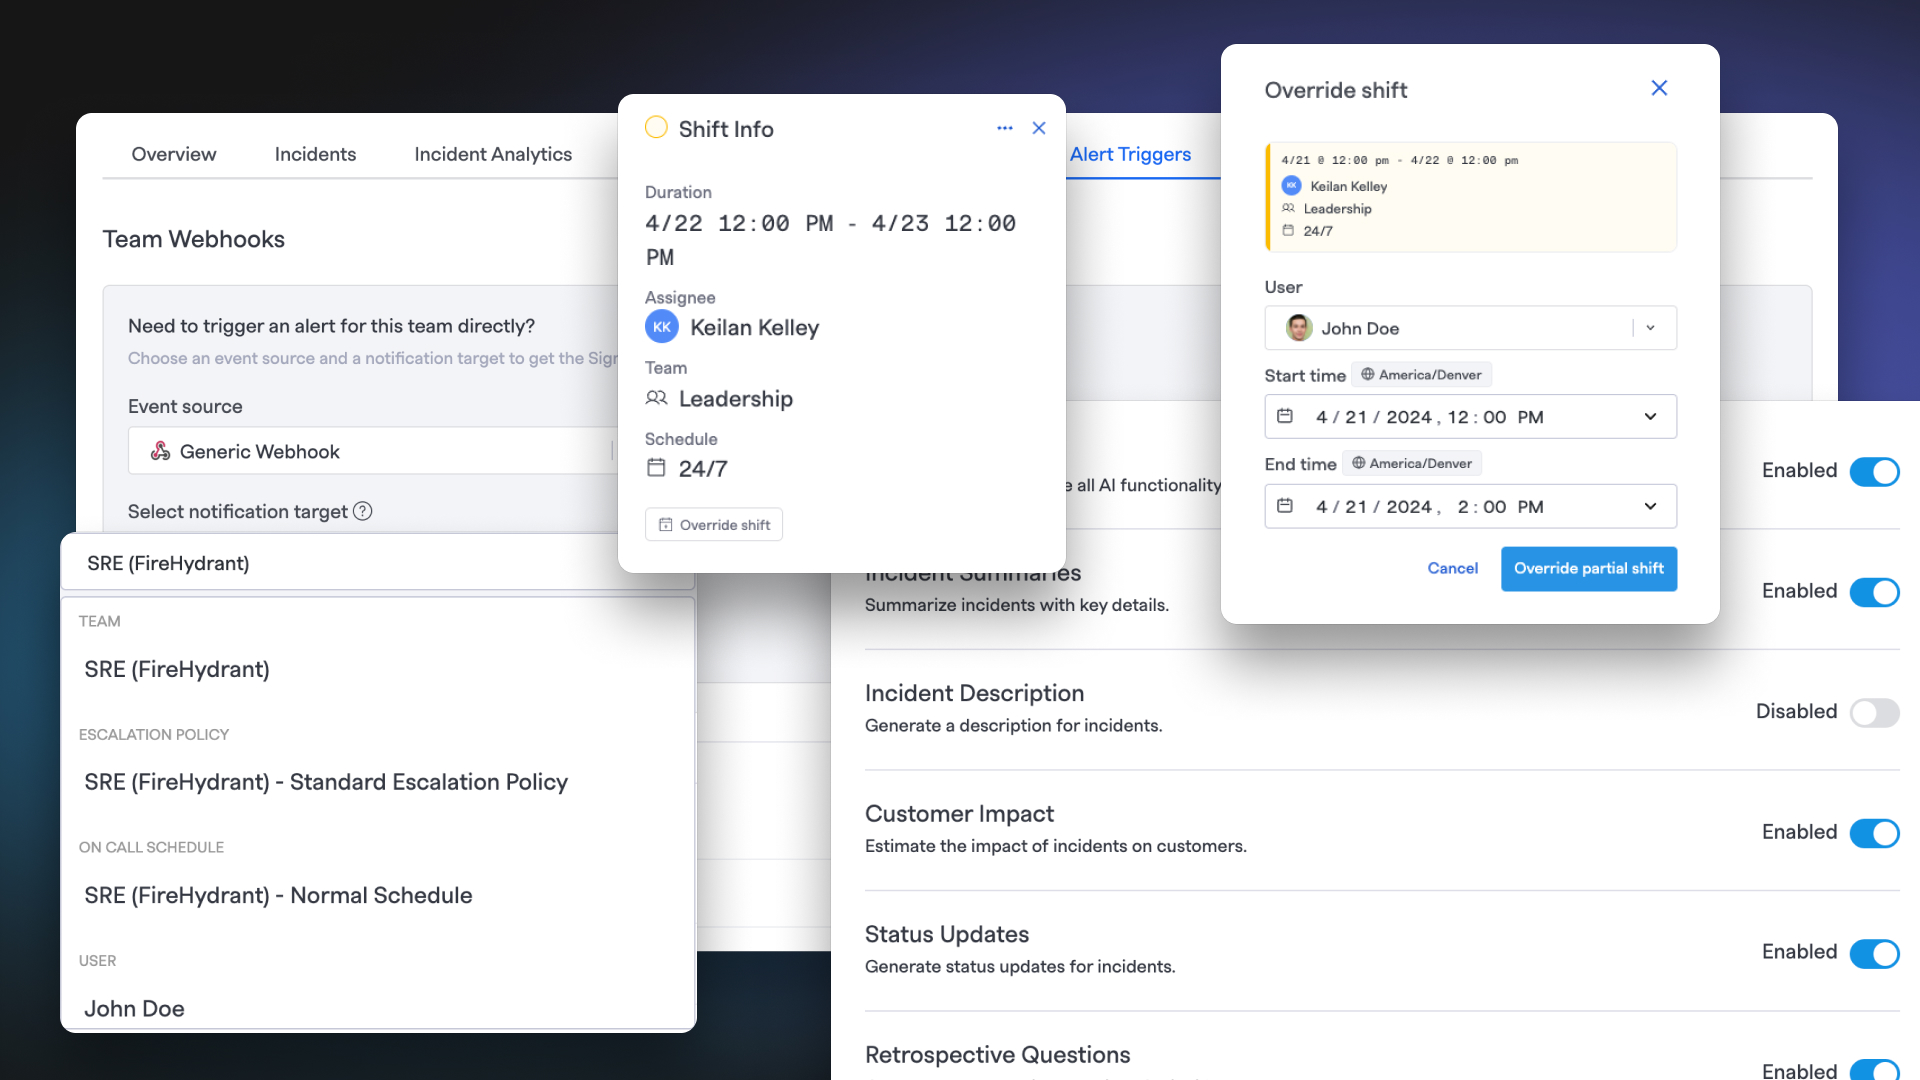Click John Doe's avatar in the User field
The width and height of the screenshot is (1920, 1080).
(1298, 328)
